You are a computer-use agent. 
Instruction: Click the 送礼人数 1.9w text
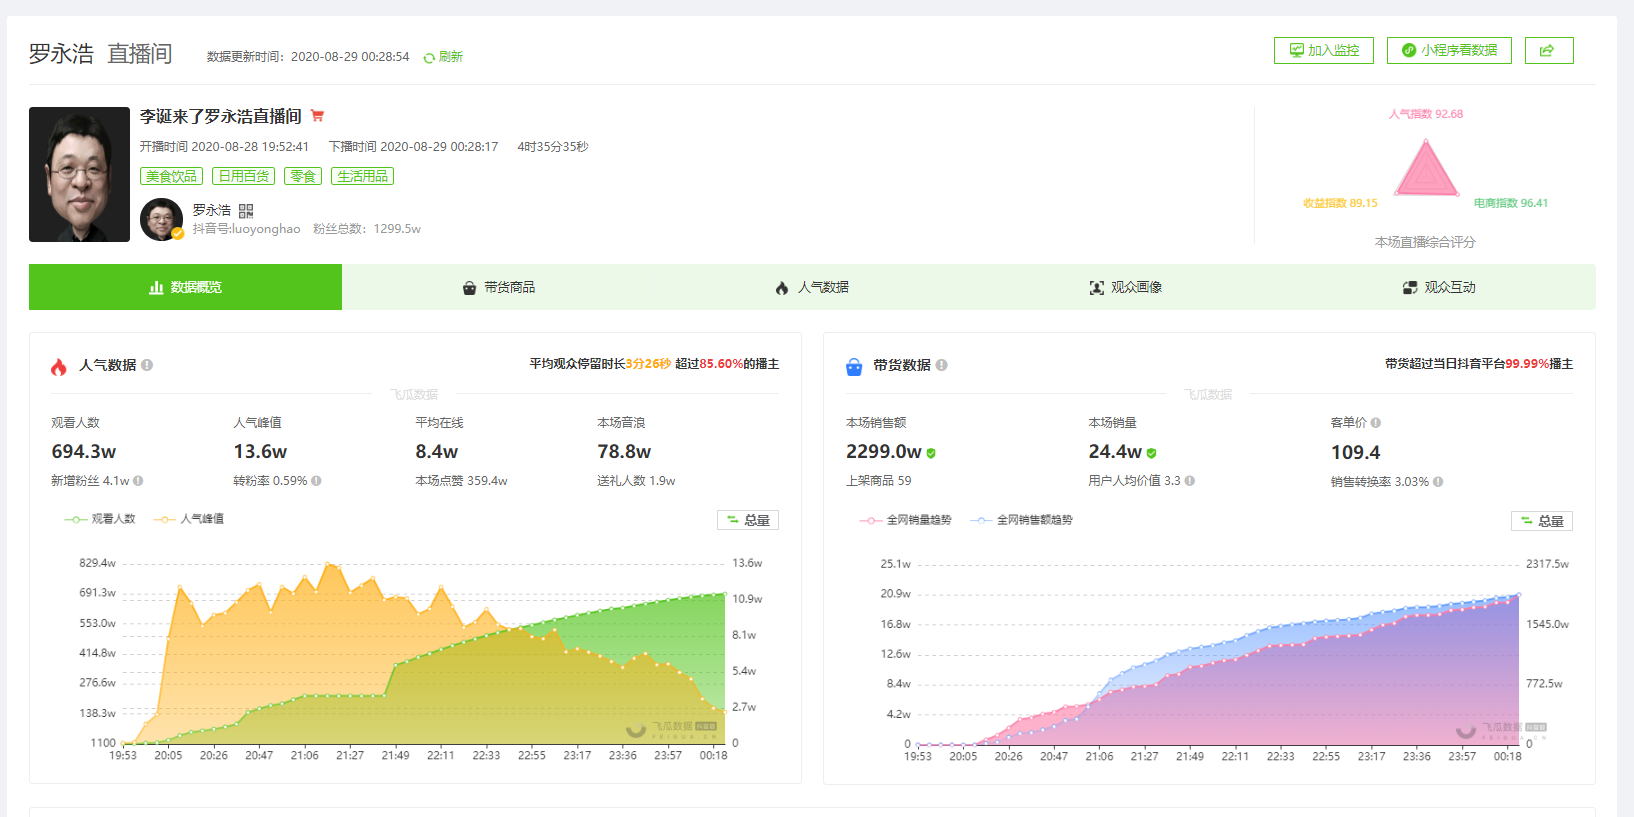click(636, 481)
